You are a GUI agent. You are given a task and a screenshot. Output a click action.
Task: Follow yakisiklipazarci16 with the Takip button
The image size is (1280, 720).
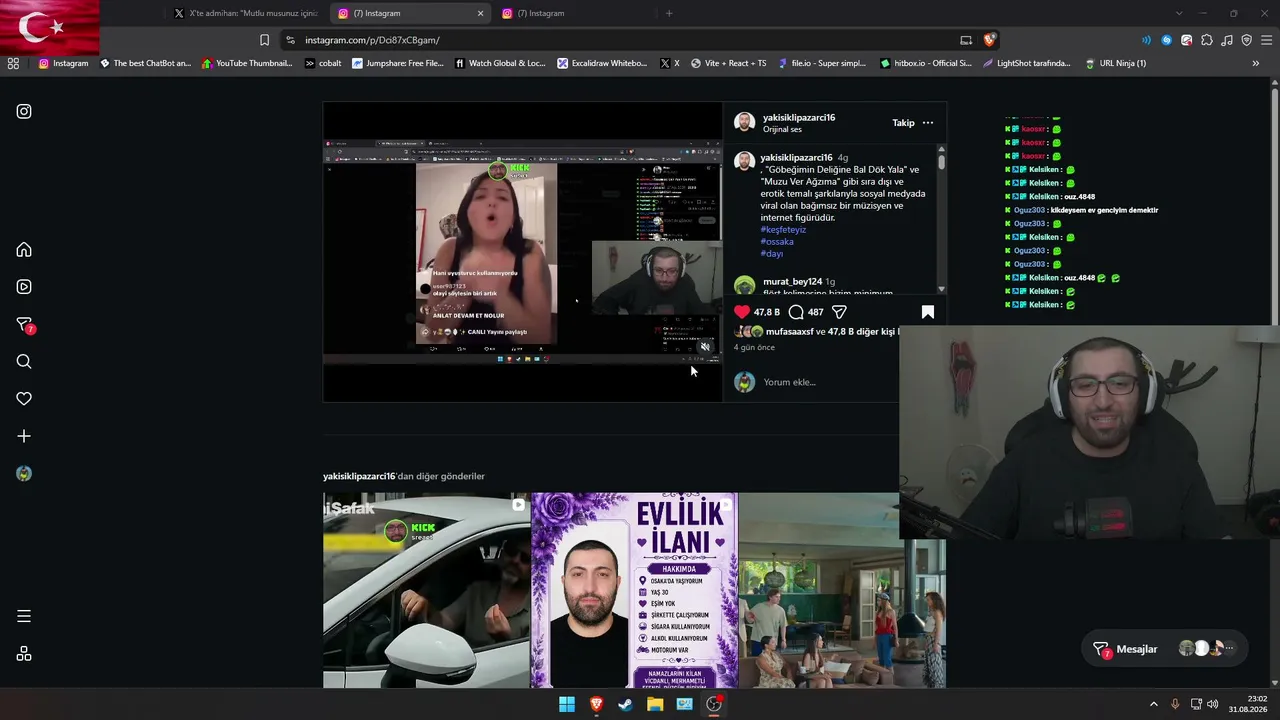pos(903,123)
